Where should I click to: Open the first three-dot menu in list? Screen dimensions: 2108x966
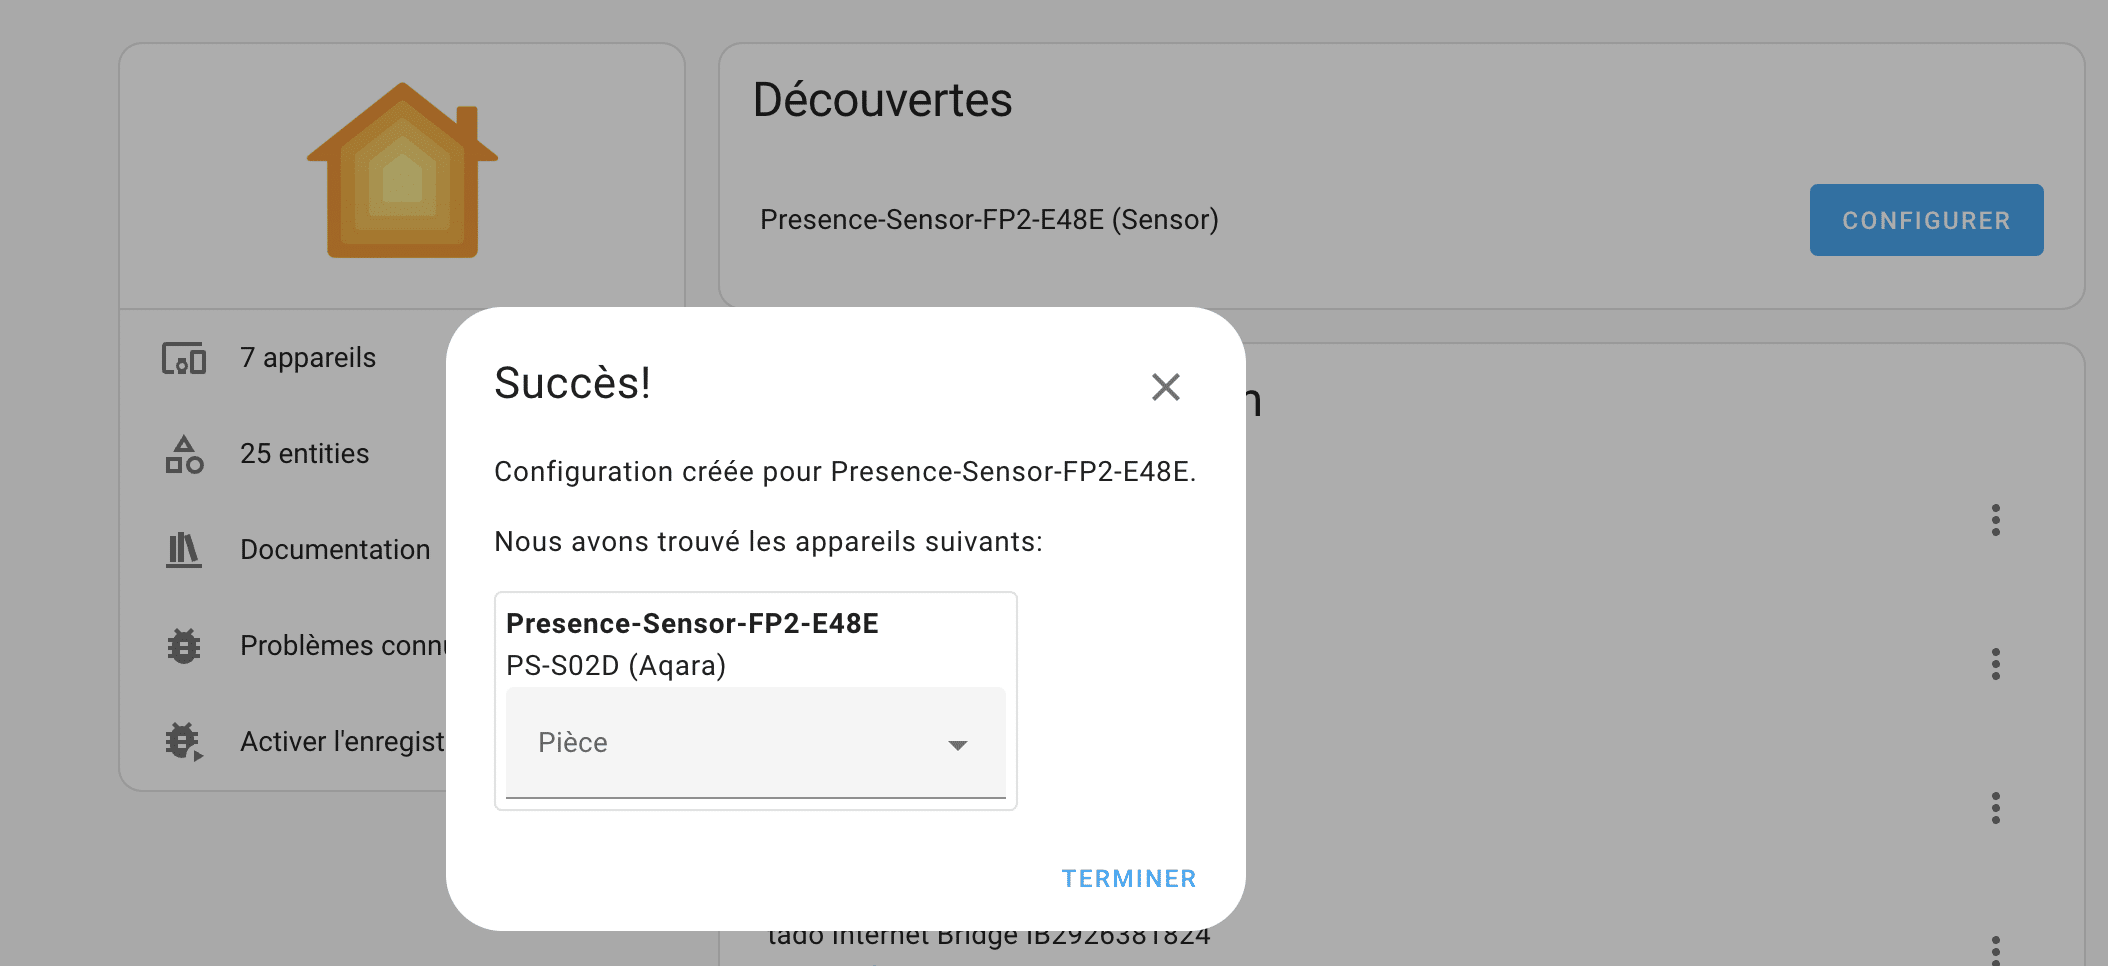click(x=1996, y=520)
